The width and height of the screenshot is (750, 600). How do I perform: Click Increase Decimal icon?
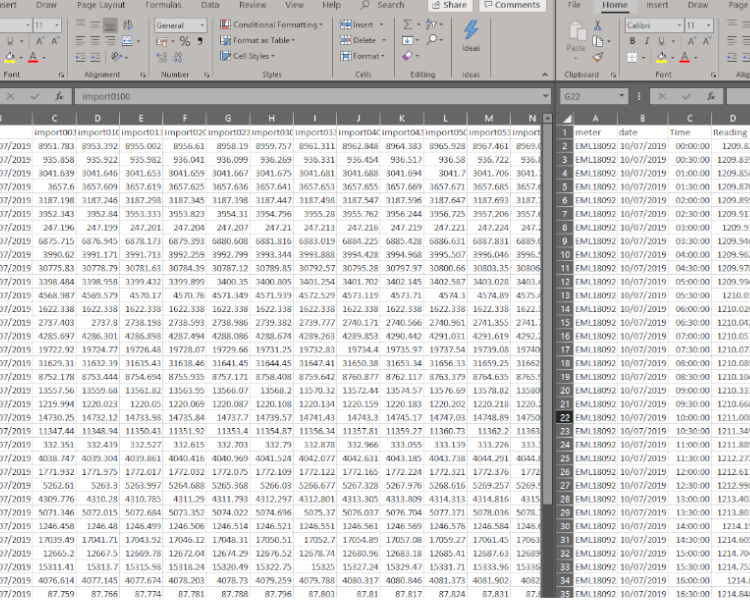pos(162,57)
